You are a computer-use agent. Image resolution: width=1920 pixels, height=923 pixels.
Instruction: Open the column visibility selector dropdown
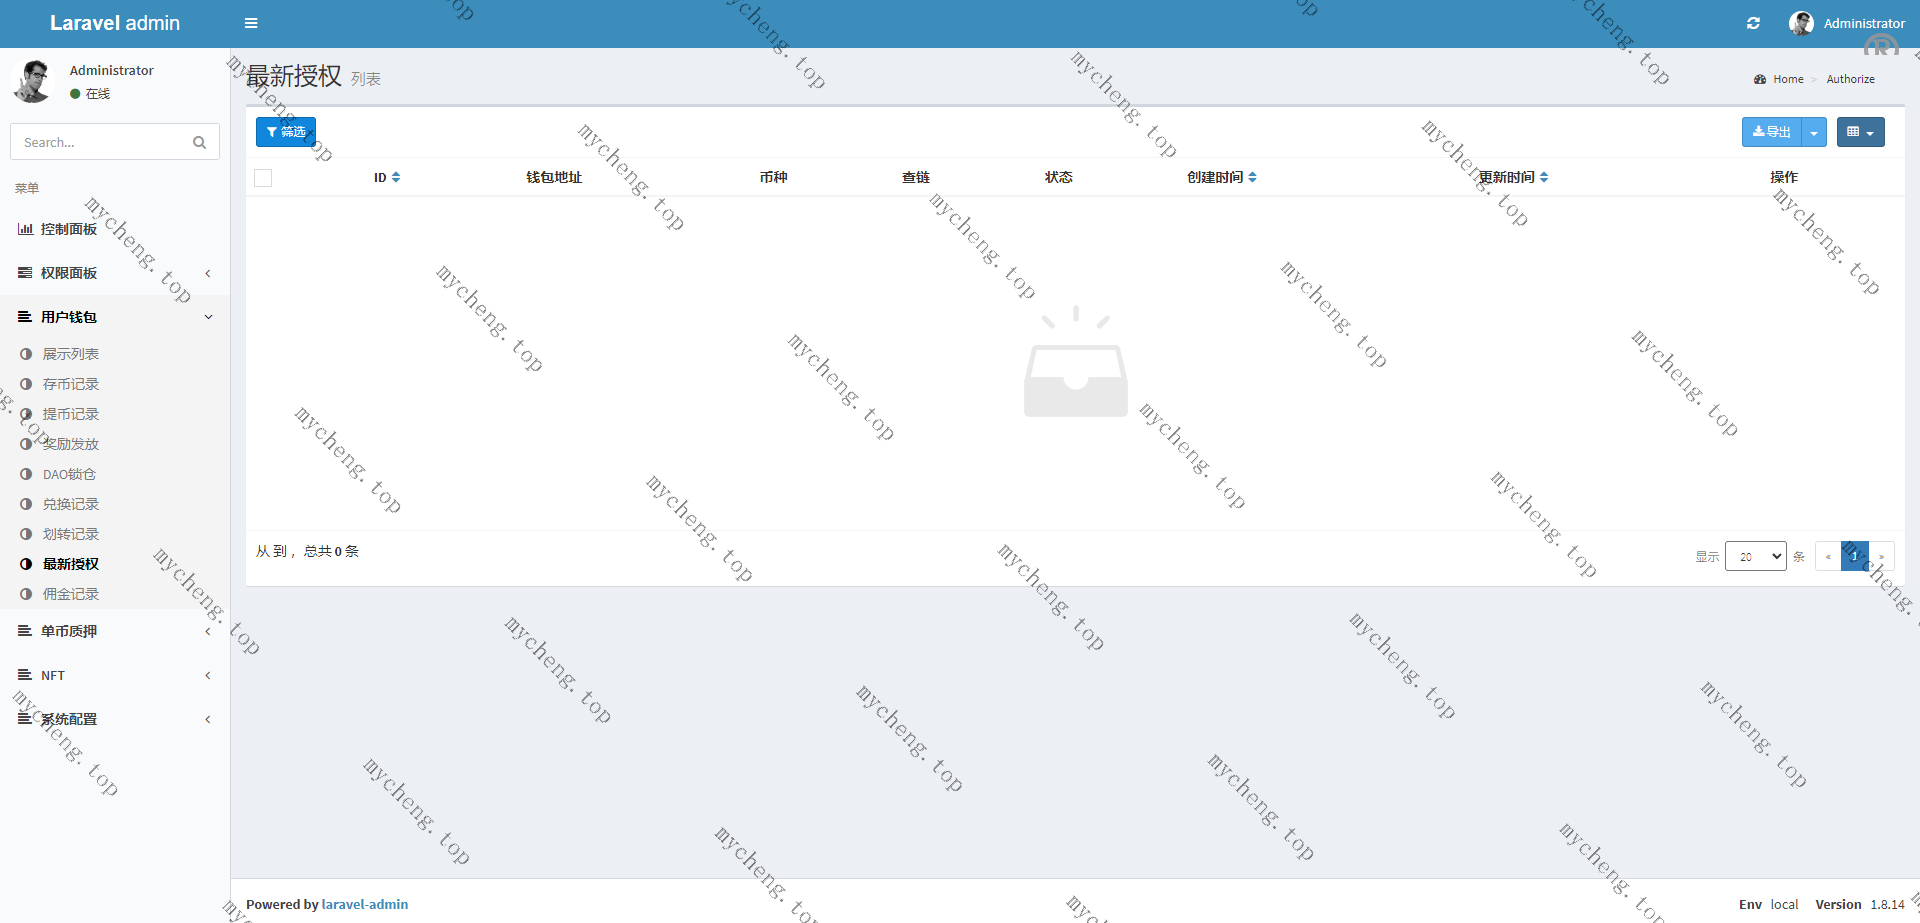click(1860, 132)
